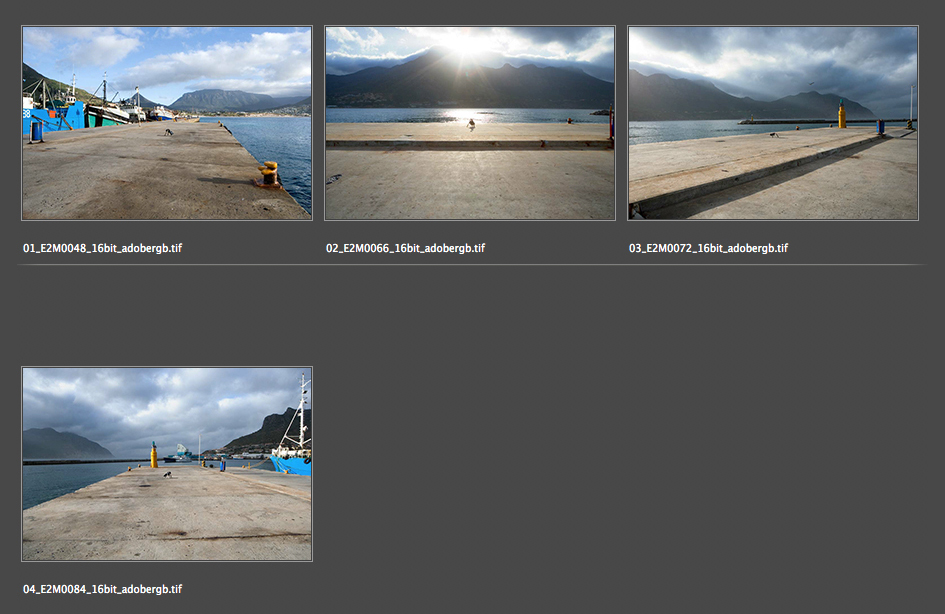Screen dimensions: 945x614
Task: Click the blue boats in first photo
Action: pos(50,116)
